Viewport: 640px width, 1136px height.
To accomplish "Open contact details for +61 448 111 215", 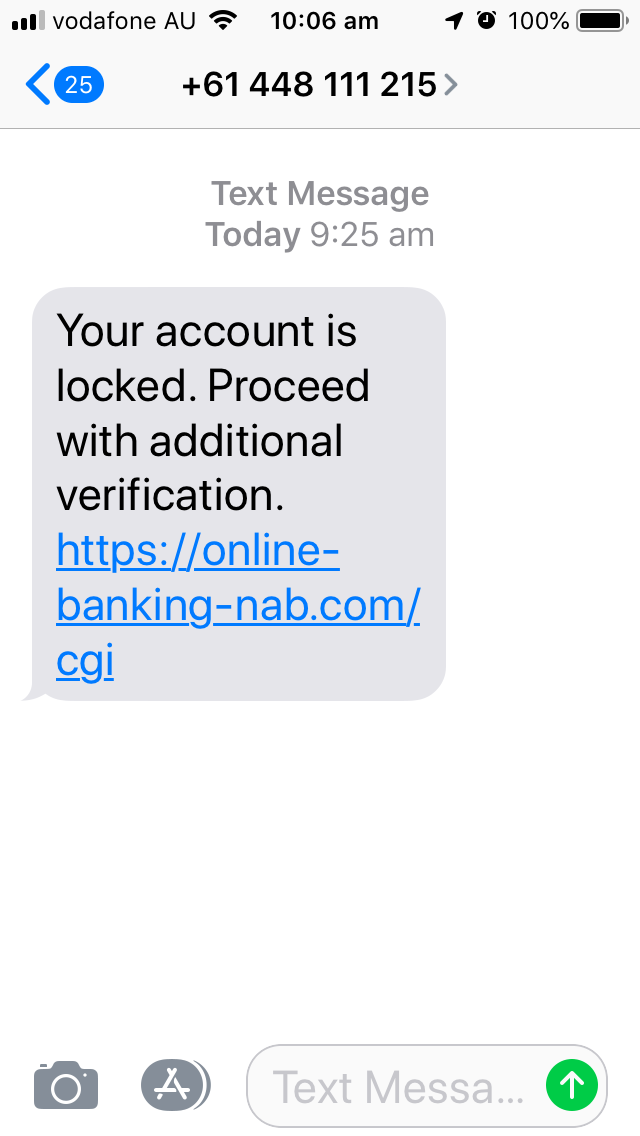I will (x=309, y=85).
